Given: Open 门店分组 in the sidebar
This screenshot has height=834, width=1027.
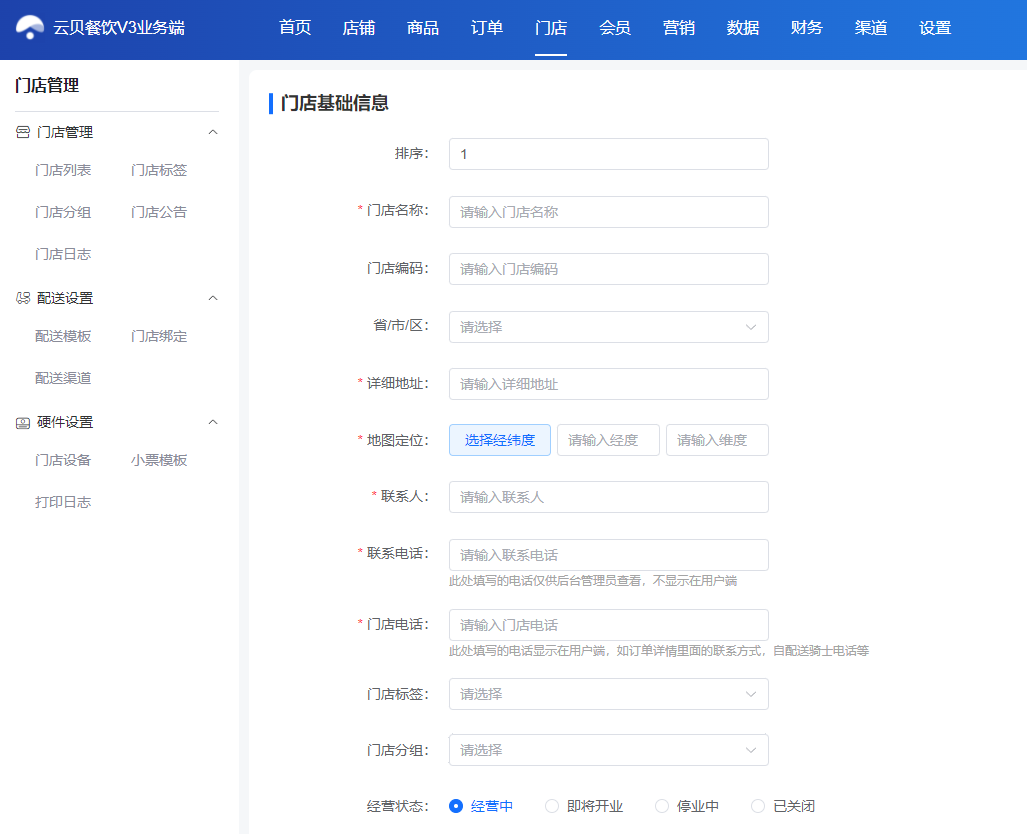Looking at the screenshot, I should coord(63,212).
